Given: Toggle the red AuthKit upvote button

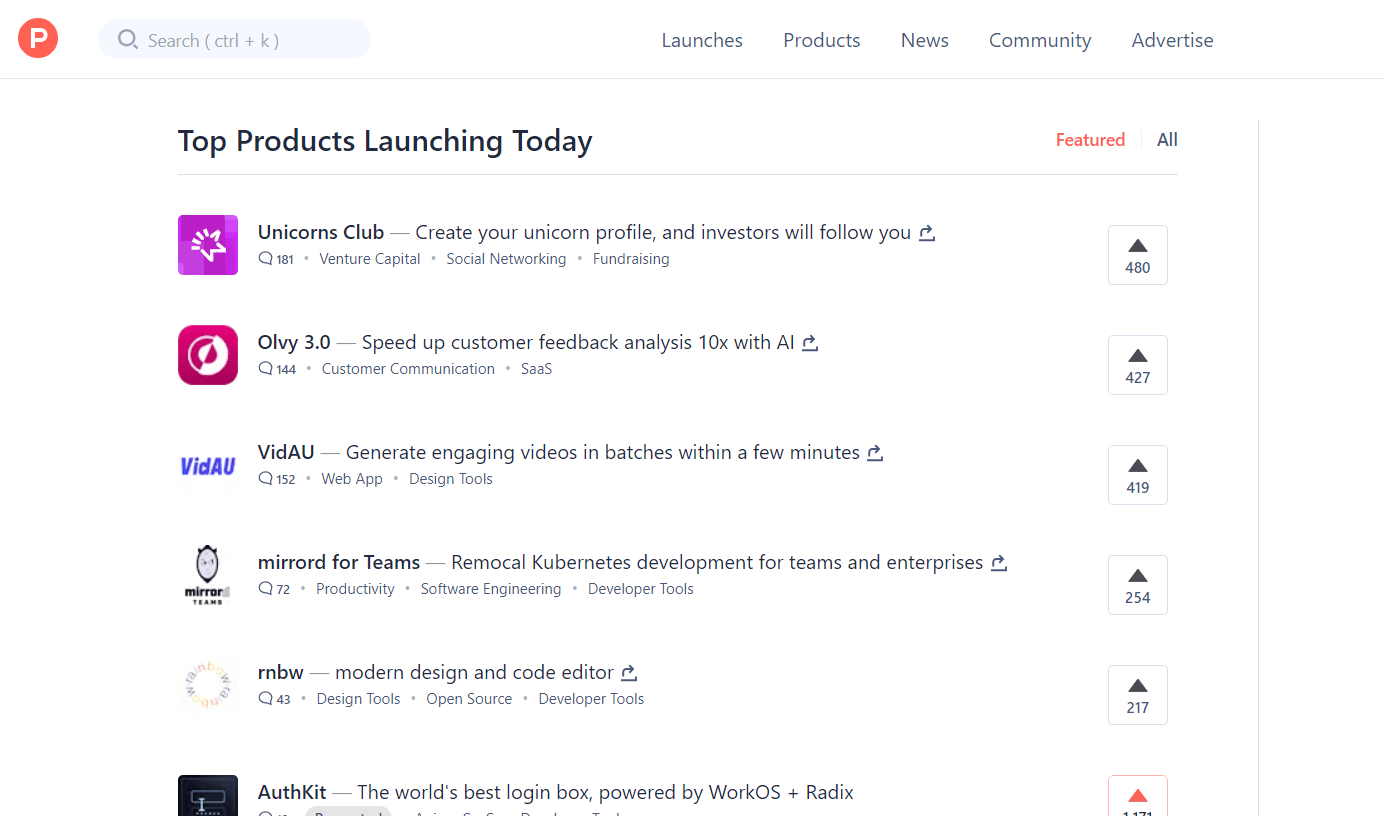Looking at the screenshot, I should [x=1138, y=796].
